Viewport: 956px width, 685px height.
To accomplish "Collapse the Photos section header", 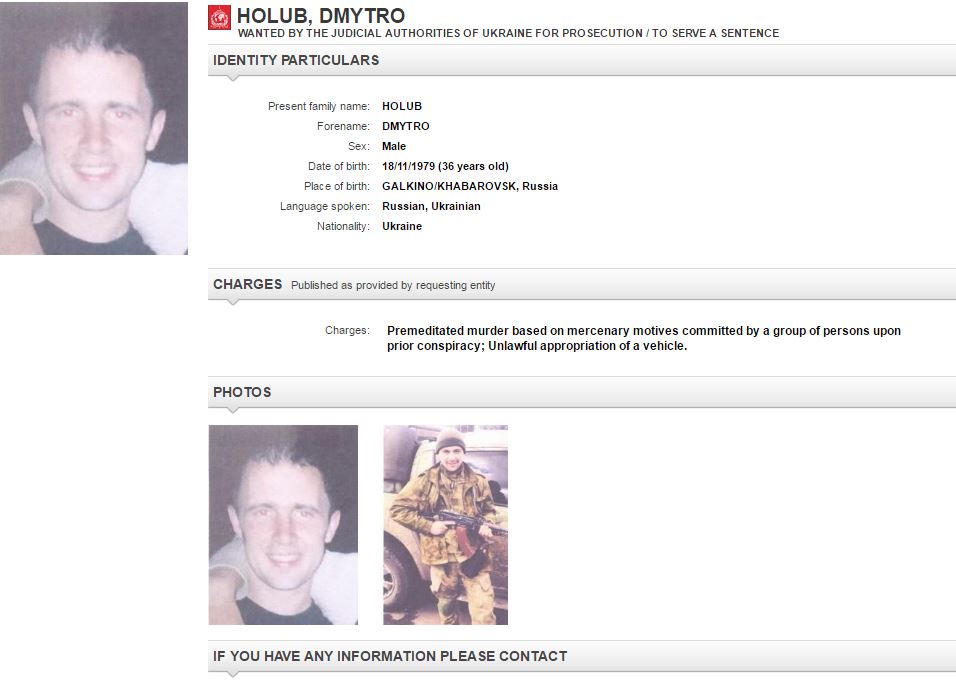I will (x=582, y=392).
